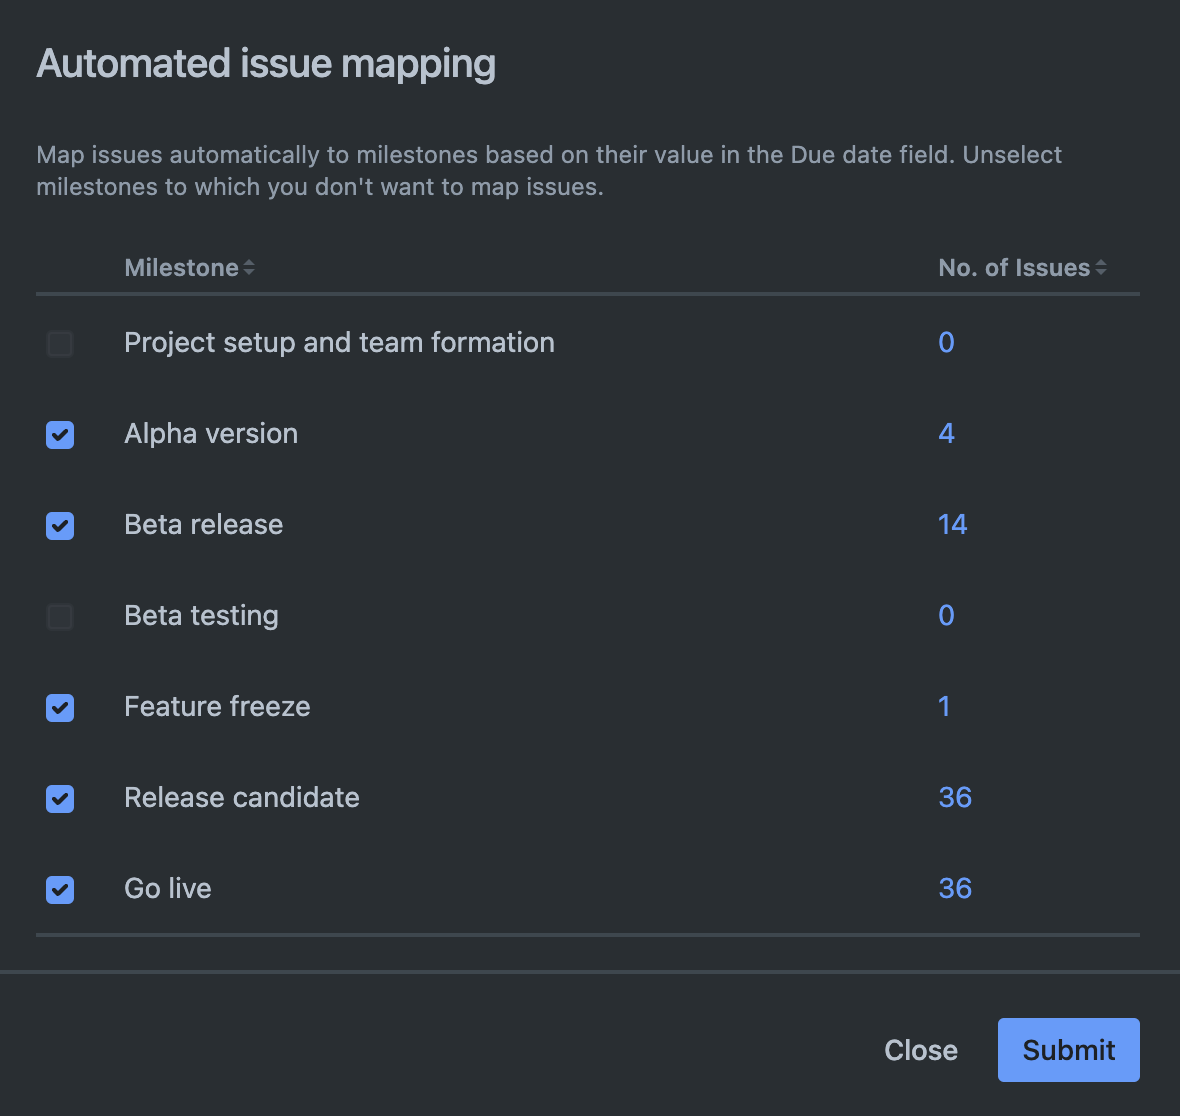Open the 14 issues link for Beta release
The height and width of the screenshot is (1116, 1180).
[952, 525]
